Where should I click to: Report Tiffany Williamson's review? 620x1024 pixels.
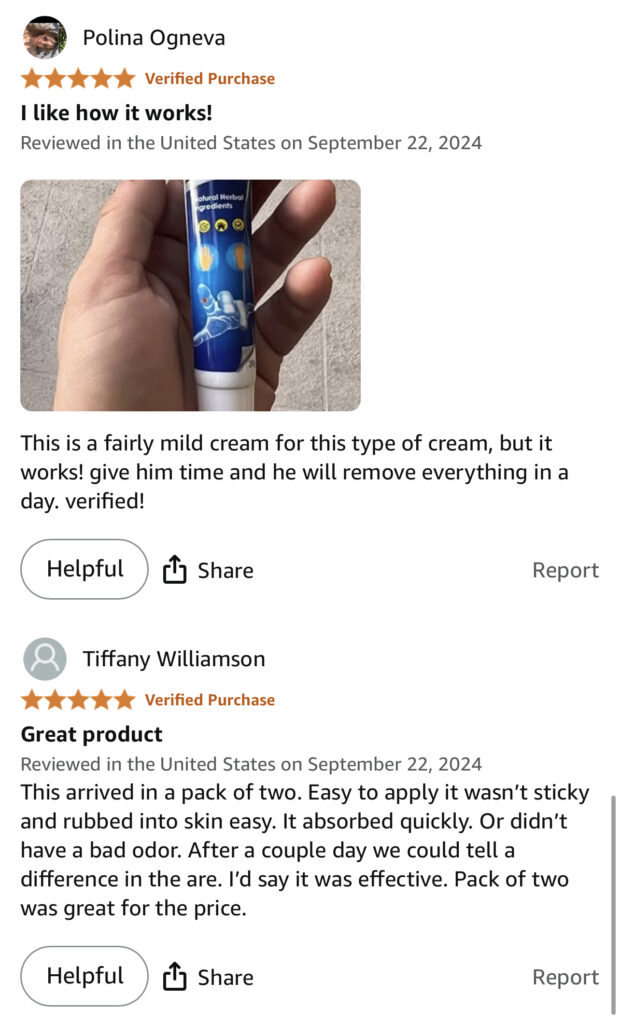tap(565, 977)
